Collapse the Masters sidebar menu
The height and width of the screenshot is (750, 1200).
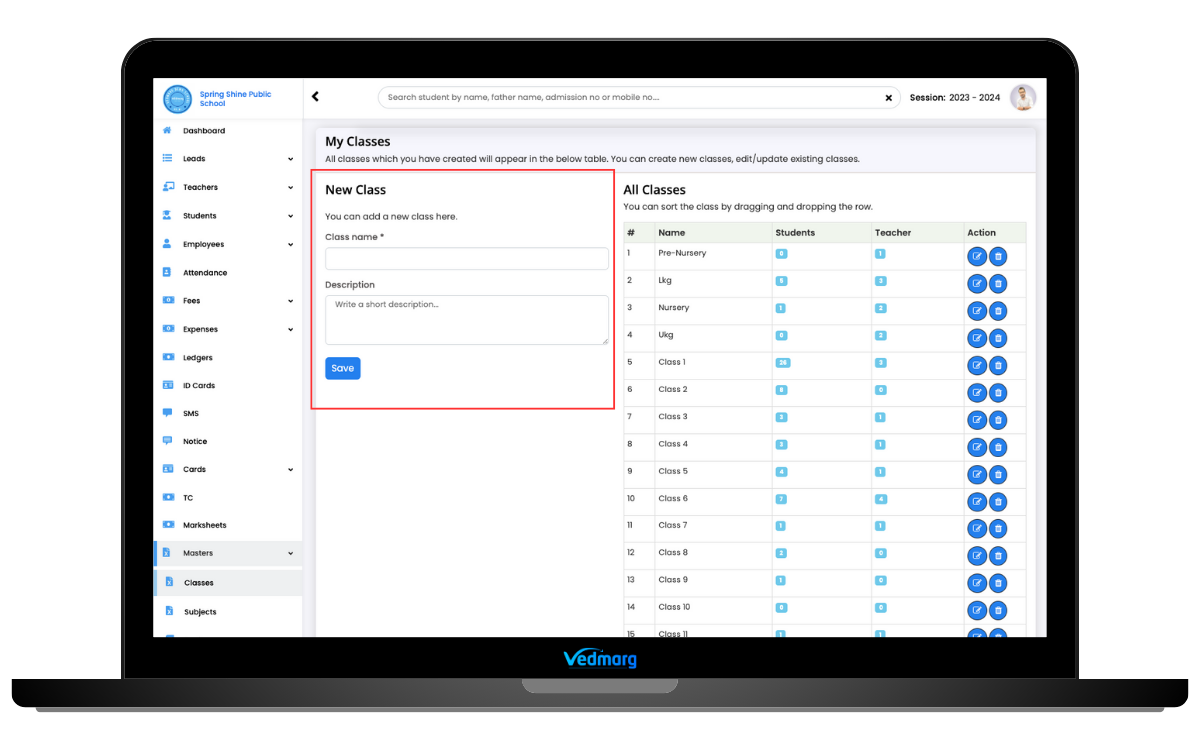(290, 553)
